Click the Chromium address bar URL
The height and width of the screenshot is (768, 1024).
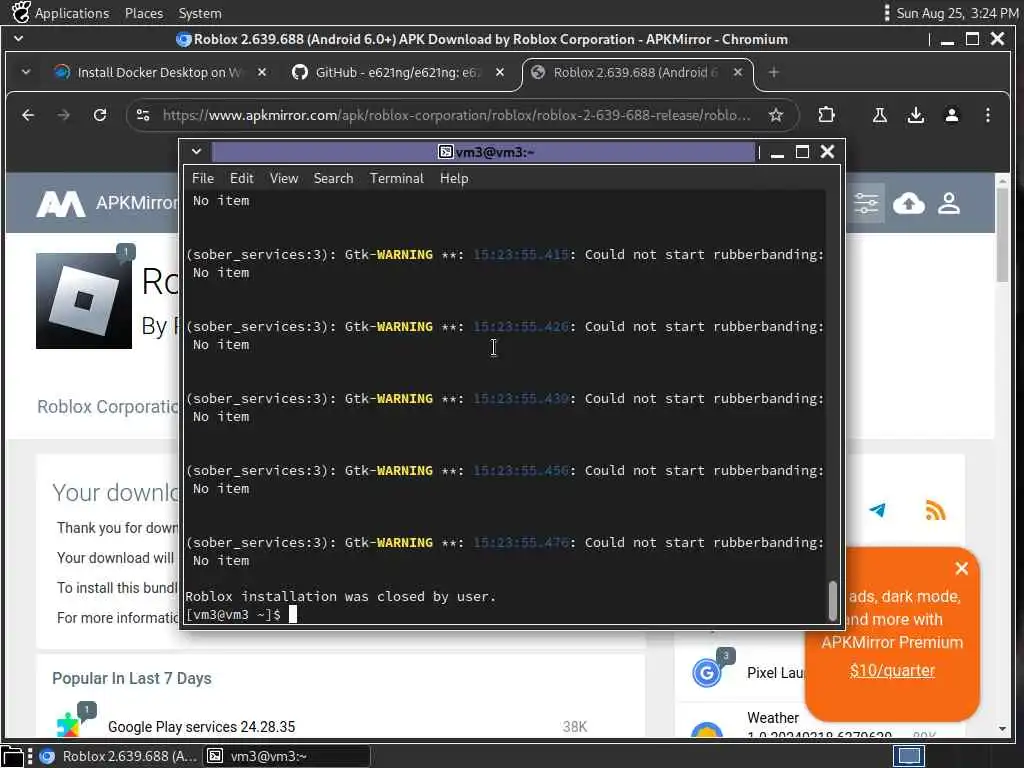pyautogui.click(x=456, y=115)
